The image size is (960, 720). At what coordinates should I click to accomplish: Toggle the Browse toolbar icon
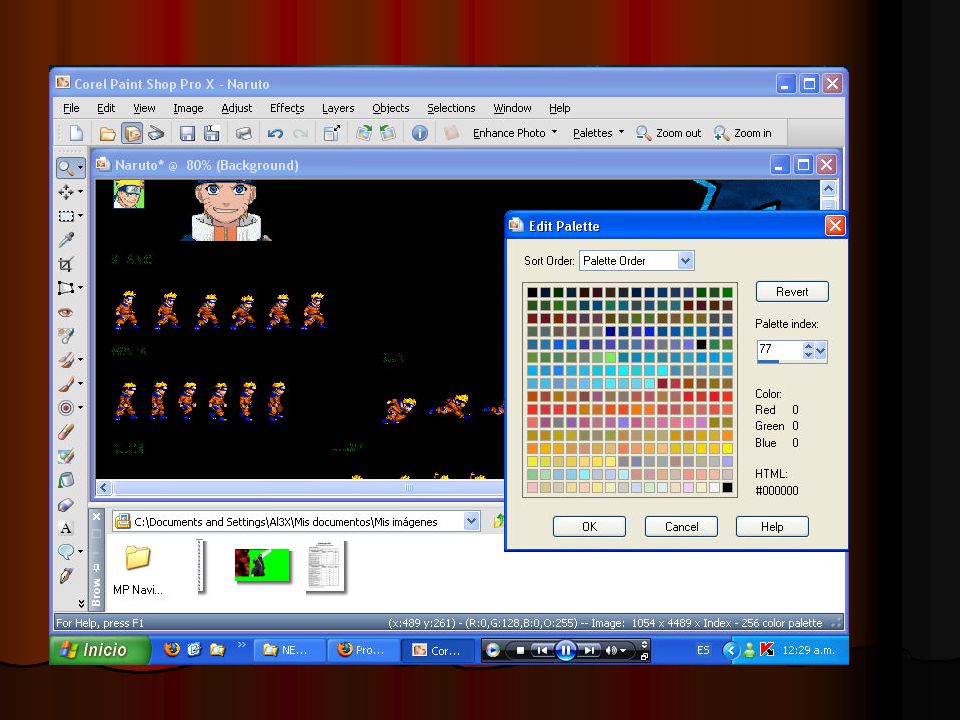coord(132,133)
